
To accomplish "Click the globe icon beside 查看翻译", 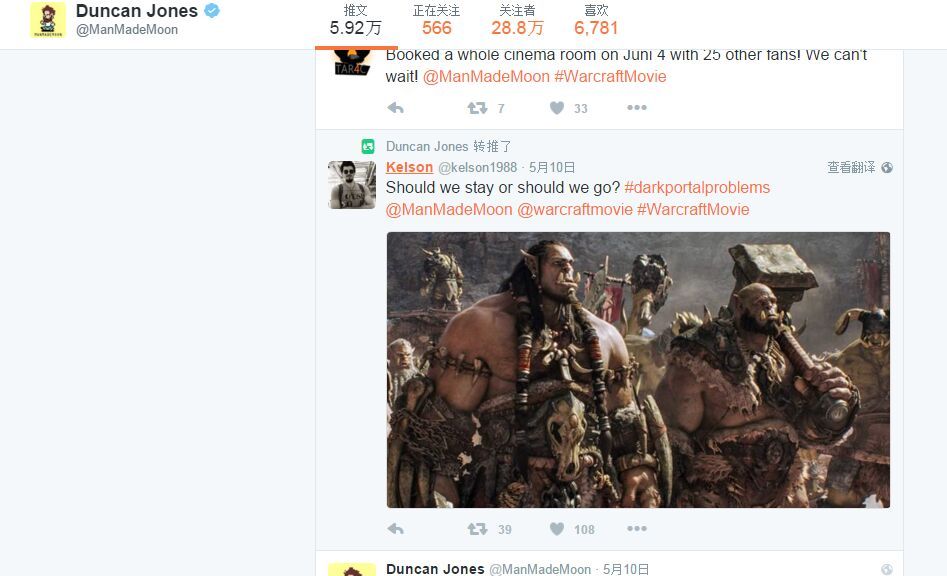I will pyautogui.click(x=887, y=168).
